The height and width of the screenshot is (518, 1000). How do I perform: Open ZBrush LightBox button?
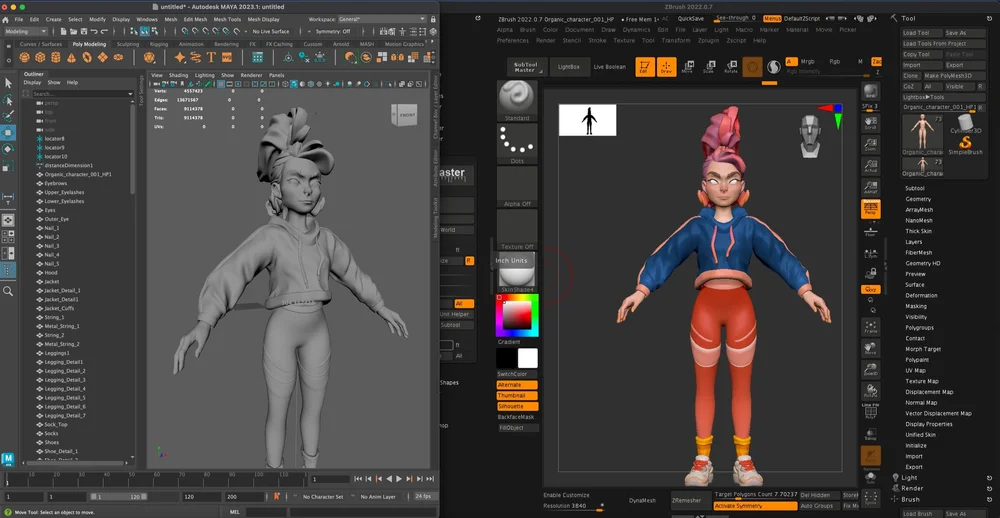coord(569,66)
